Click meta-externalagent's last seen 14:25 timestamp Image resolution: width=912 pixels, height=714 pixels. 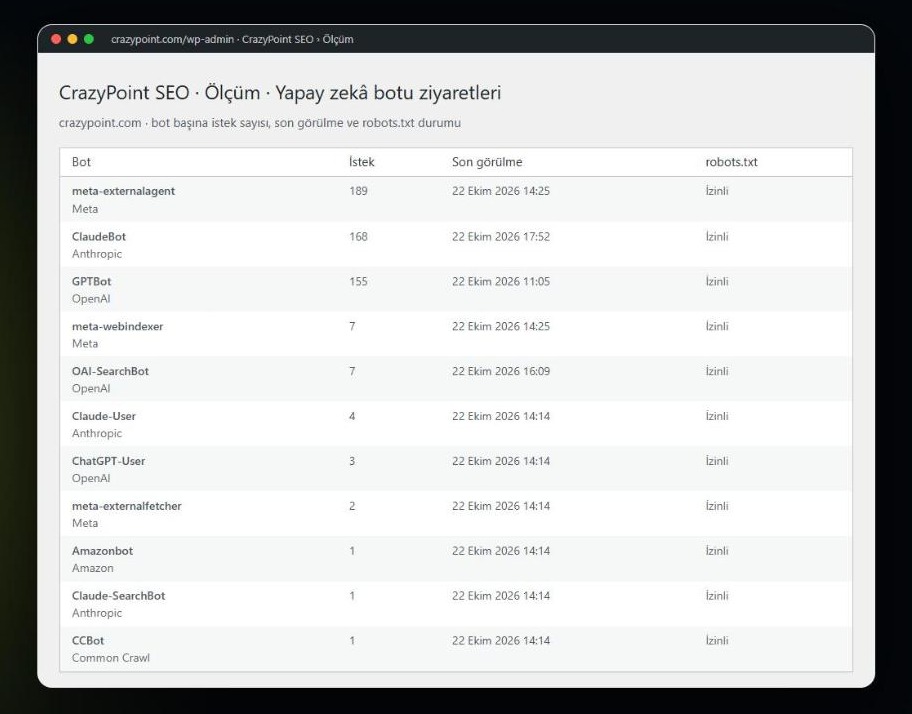point(501,191)
